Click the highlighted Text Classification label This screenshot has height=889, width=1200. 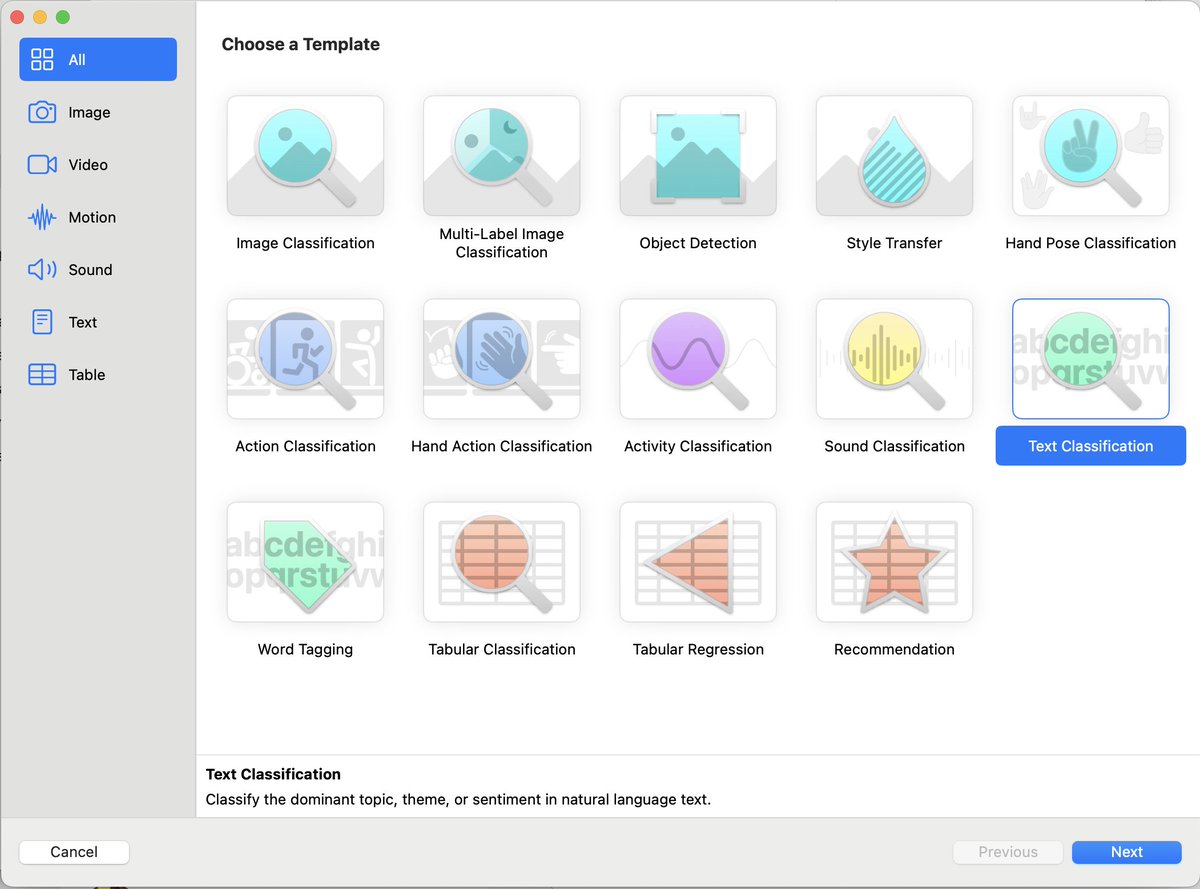click(1090, 446)
